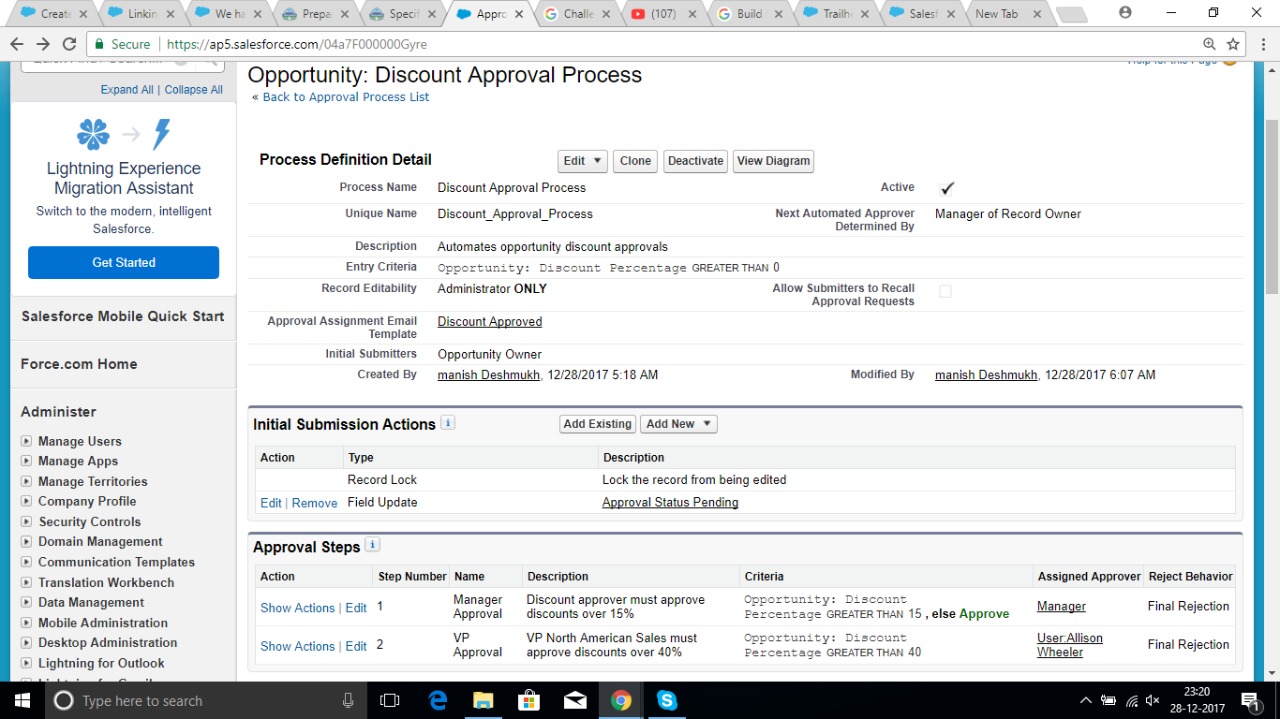This screenshot has width=1280, height=719.
Task: Expand Company Profile in sidebar
Action: point(27,501)
